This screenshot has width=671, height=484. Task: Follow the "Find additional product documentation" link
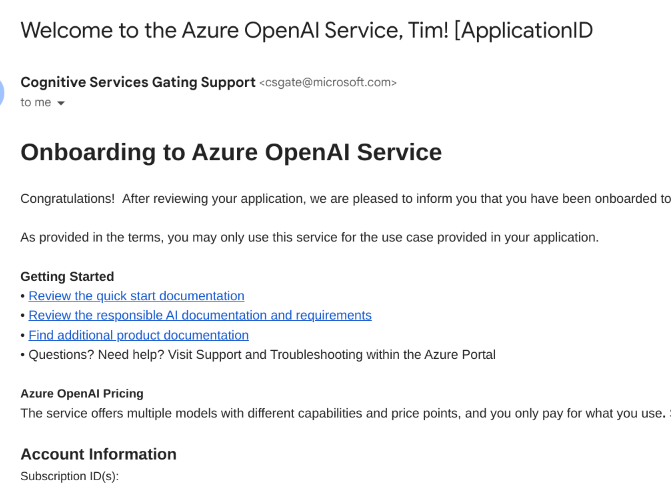click(138, 335)
